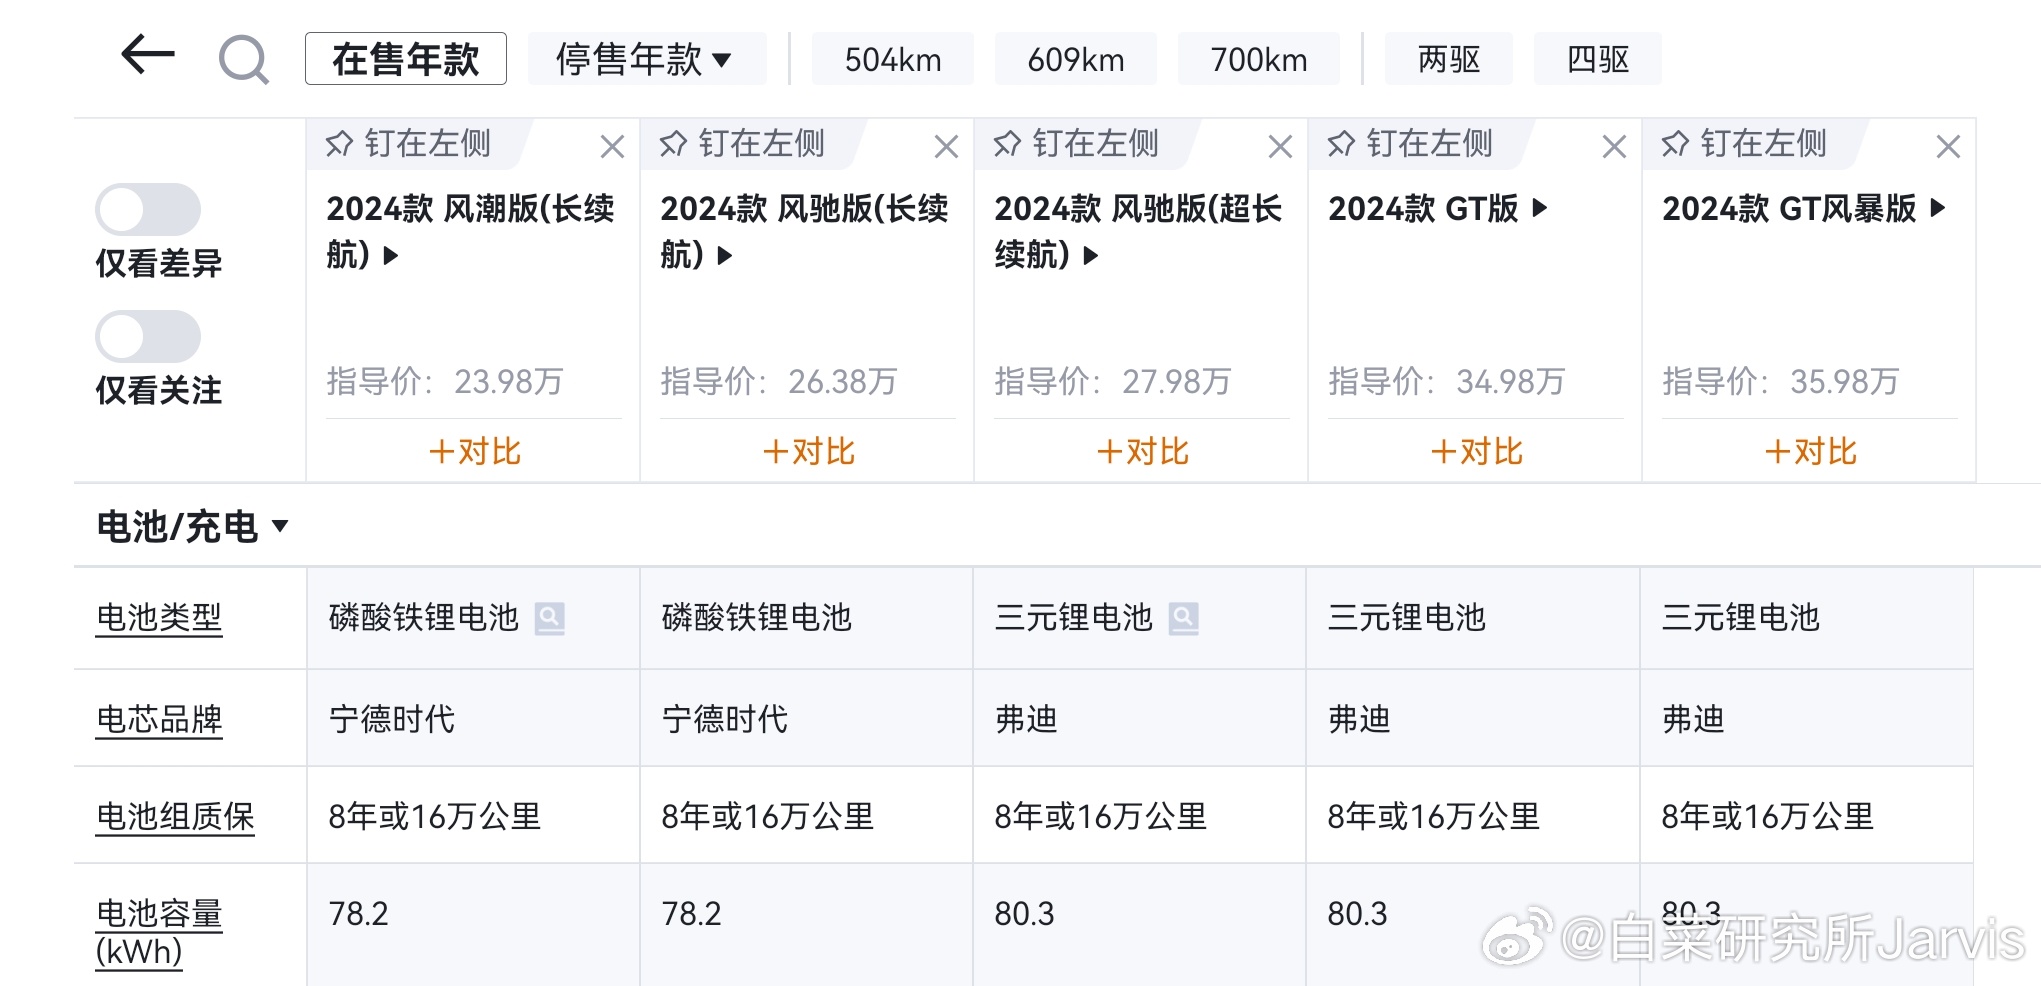
Task: Click 80.3 capacity in GT版 column
Action: tap(1357, 913)
